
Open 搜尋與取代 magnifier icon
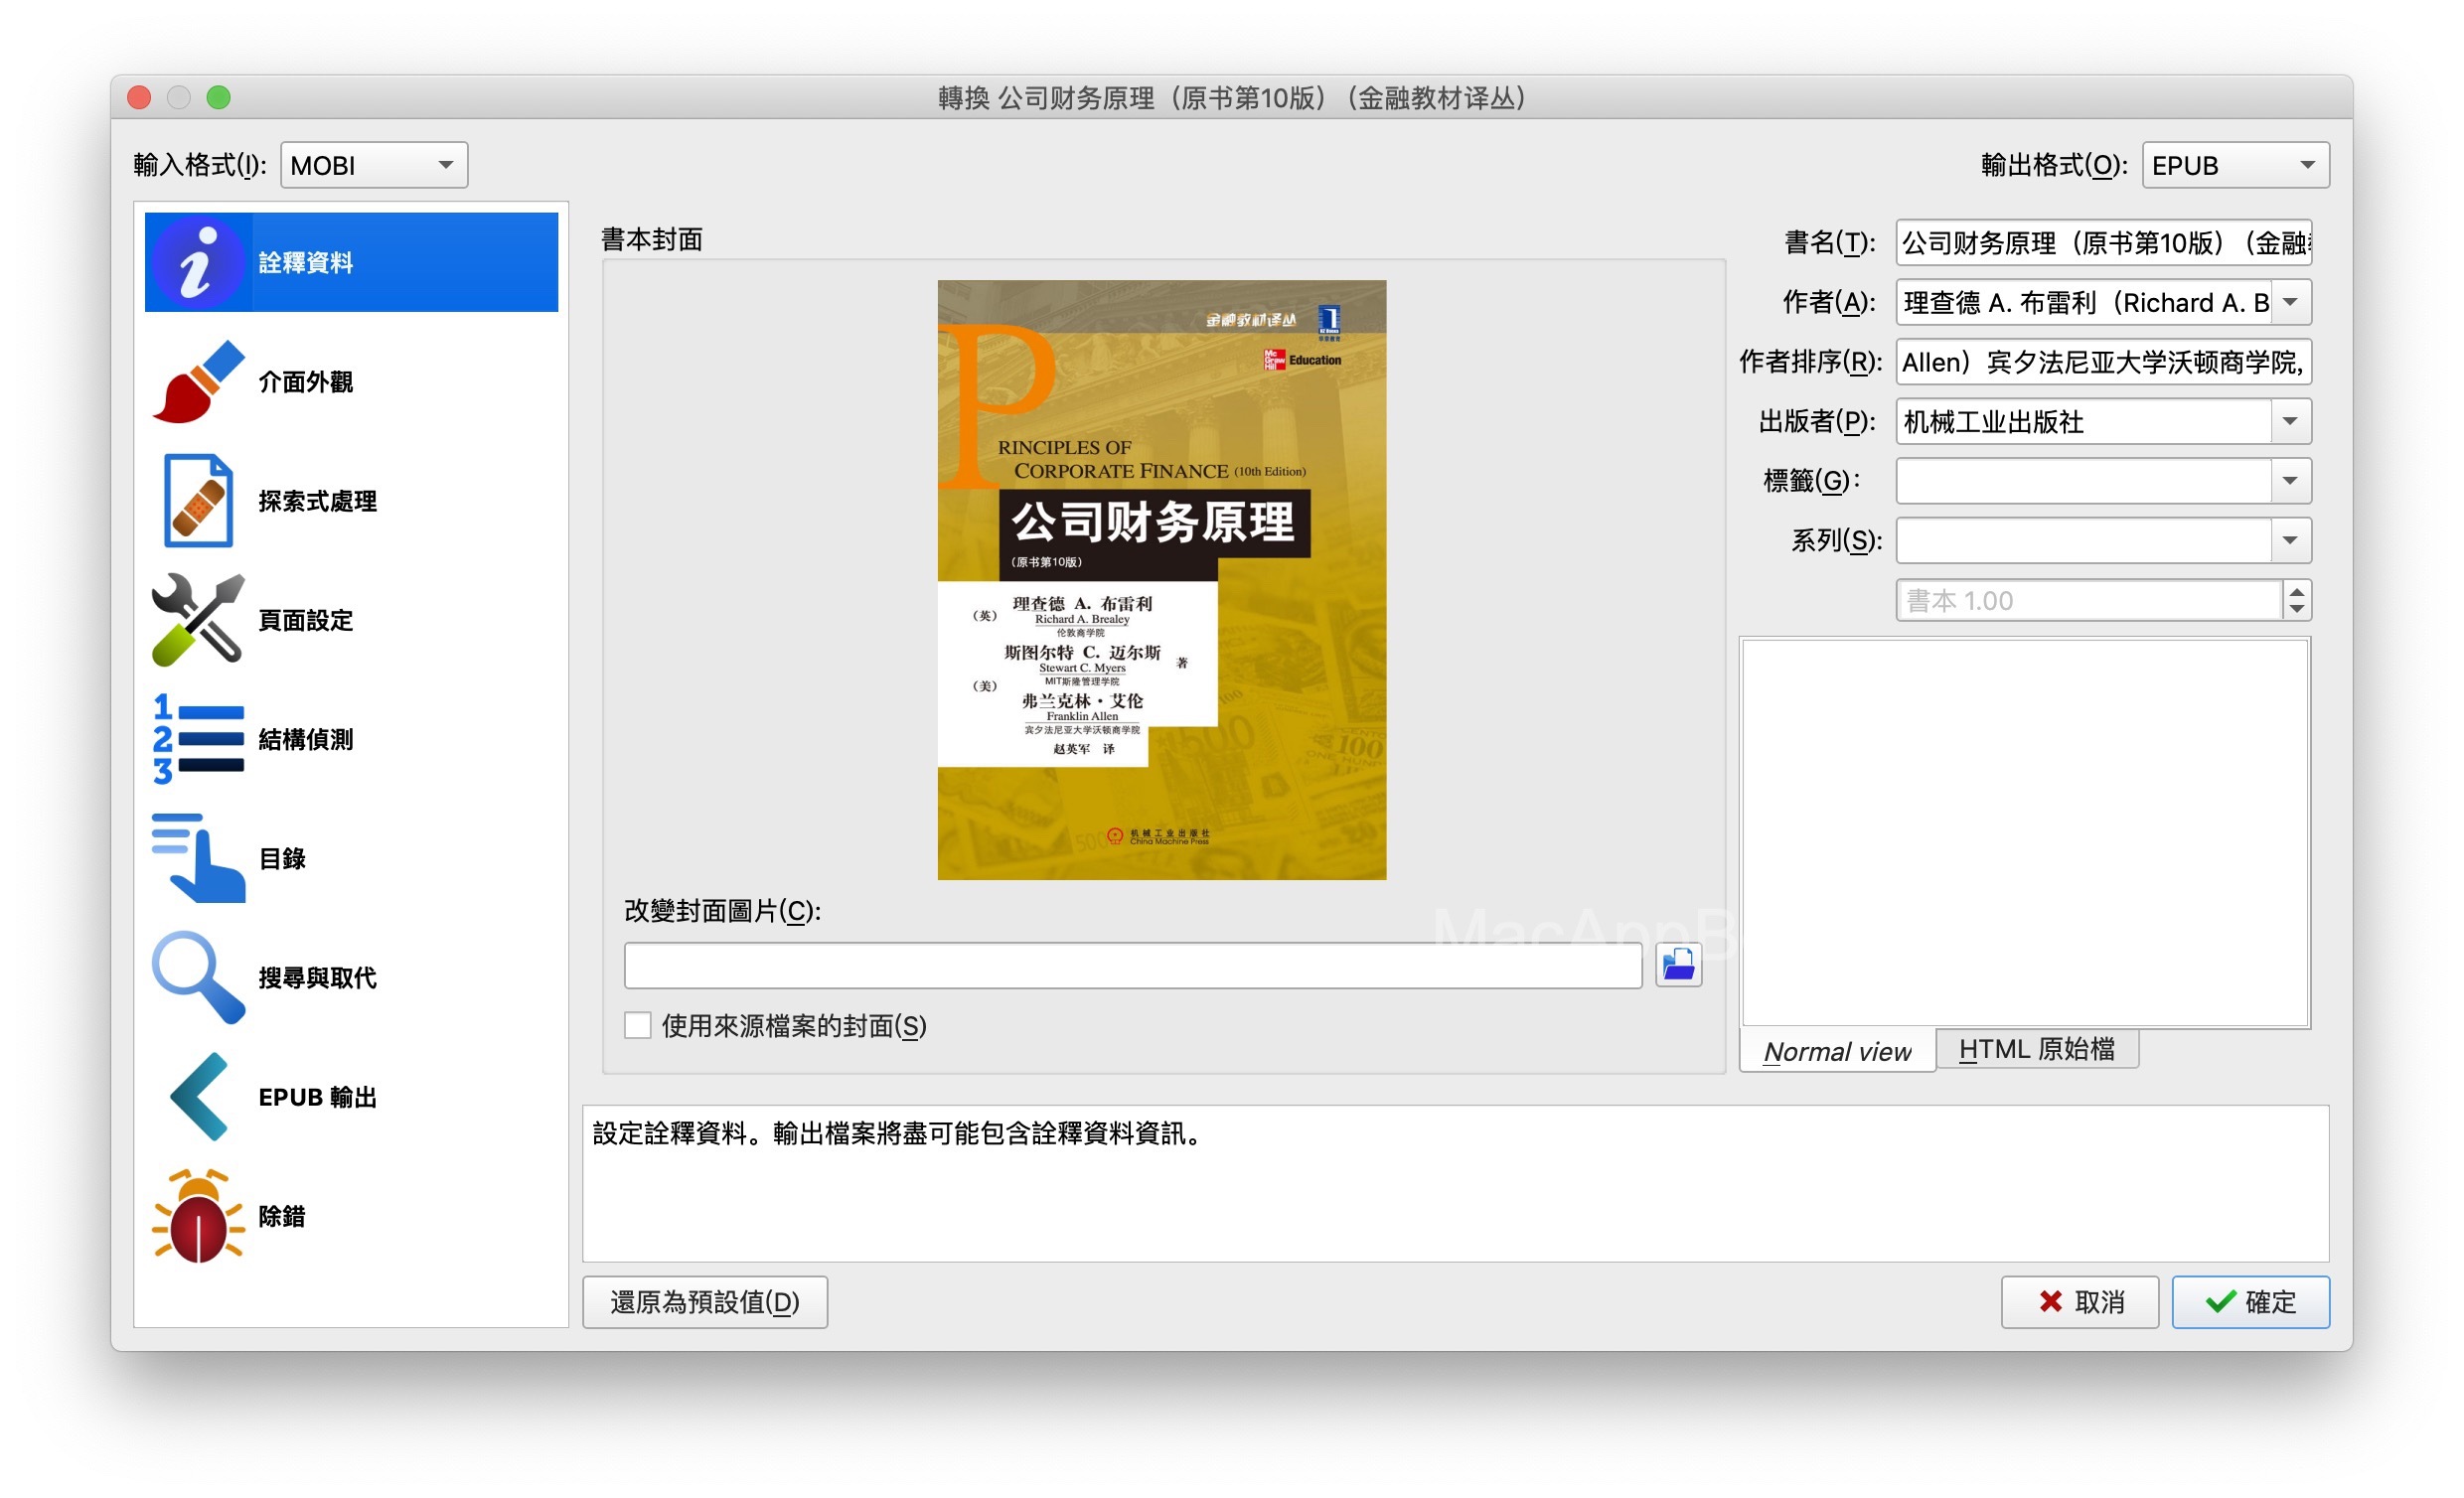click(197, 977)
